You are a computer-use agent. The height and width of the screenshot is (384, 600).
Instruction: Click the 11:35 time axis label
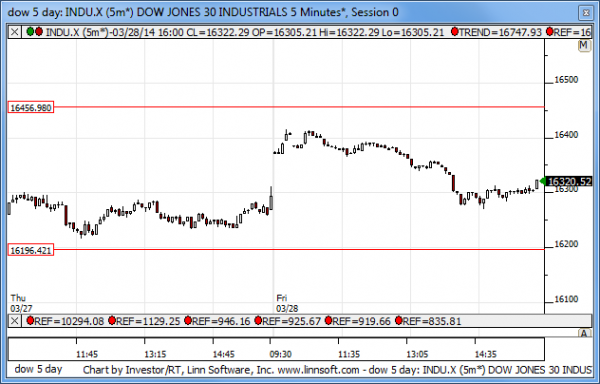(349, 354)
